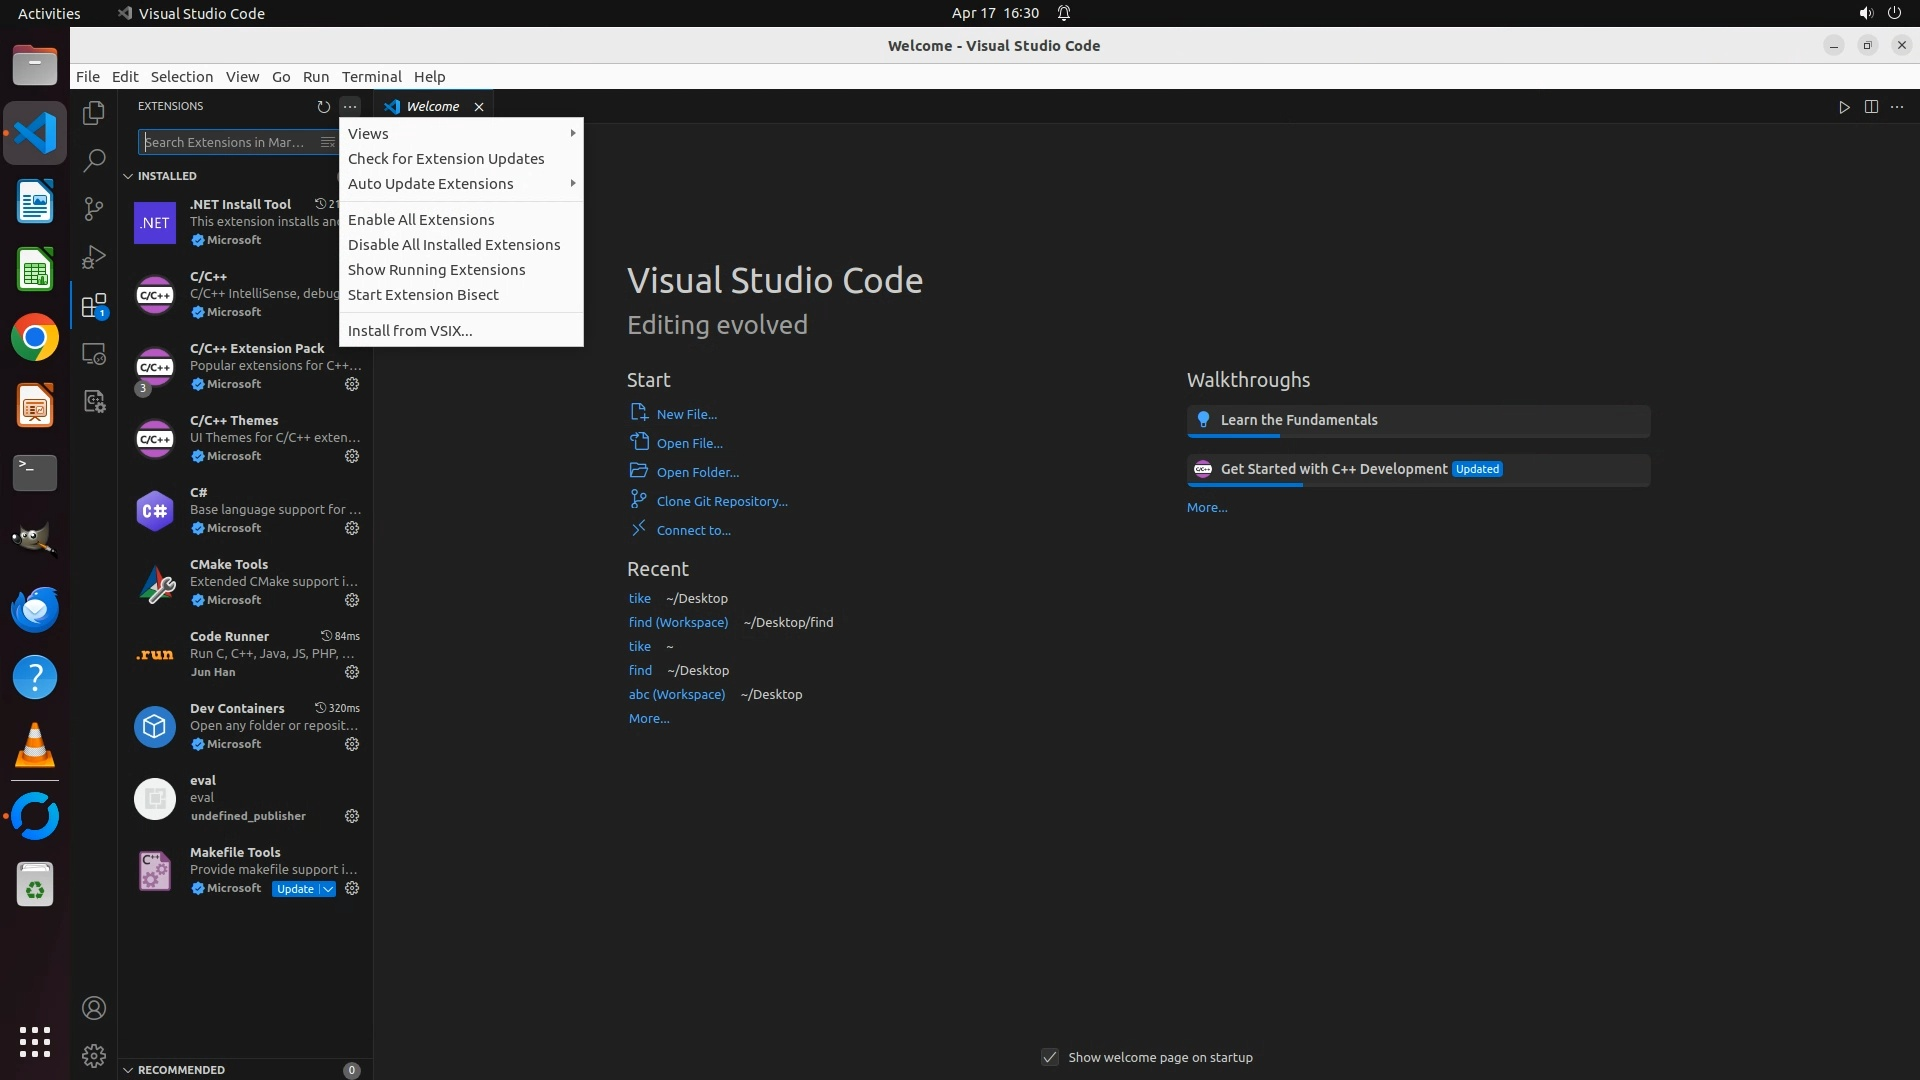Open the Terminal menu
Image resolution: width=1920 pixels, height=1080 pixels.
click(x=371, y=77)
